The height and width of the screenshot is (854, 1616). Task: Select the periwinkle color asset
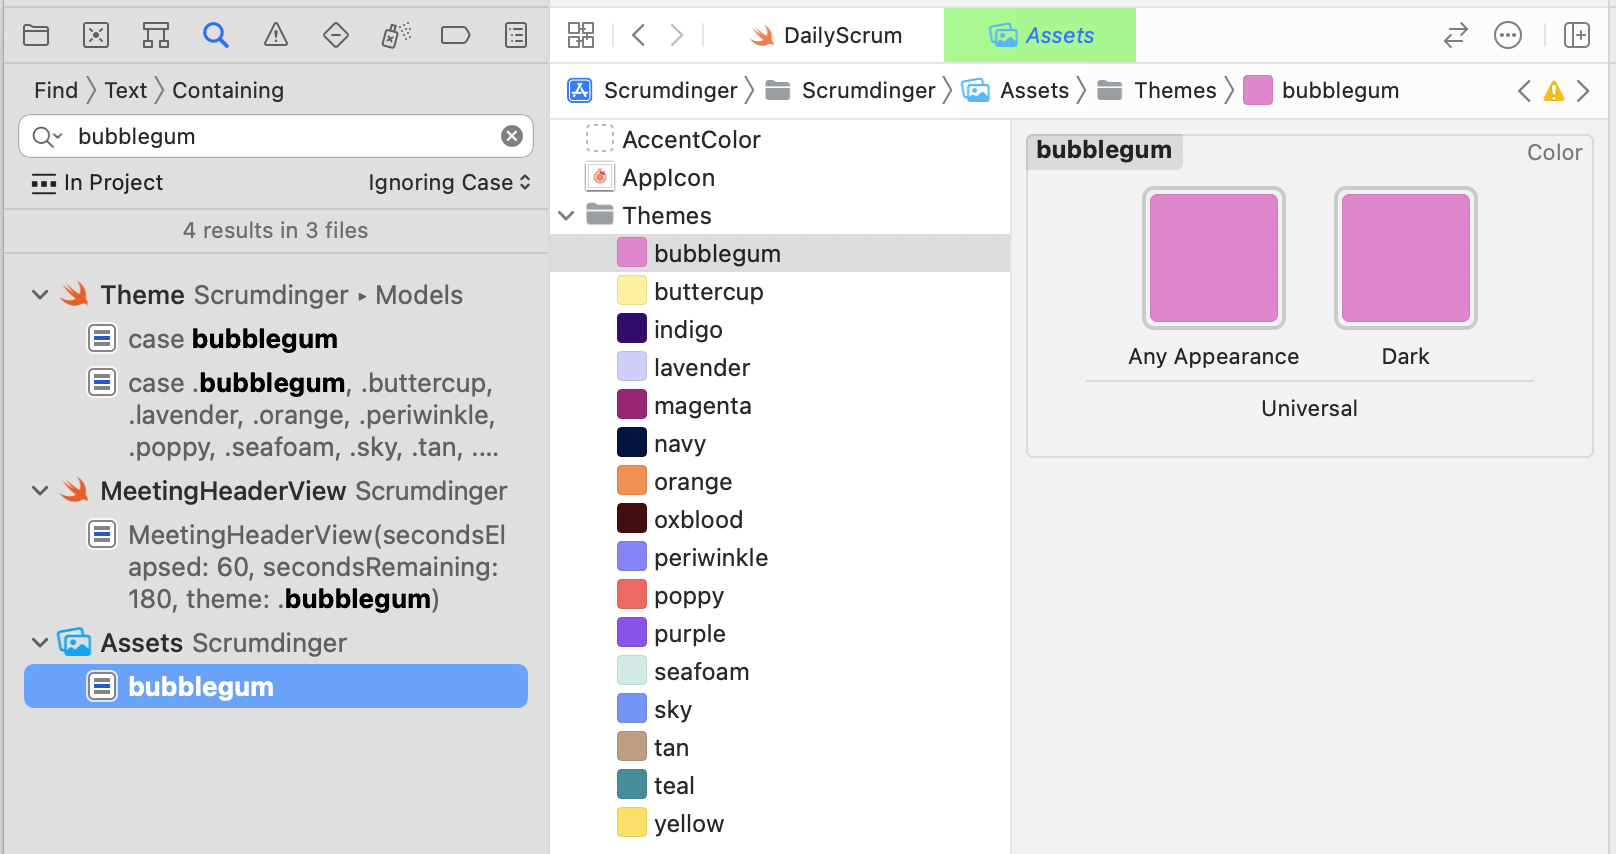click(710, 558)
